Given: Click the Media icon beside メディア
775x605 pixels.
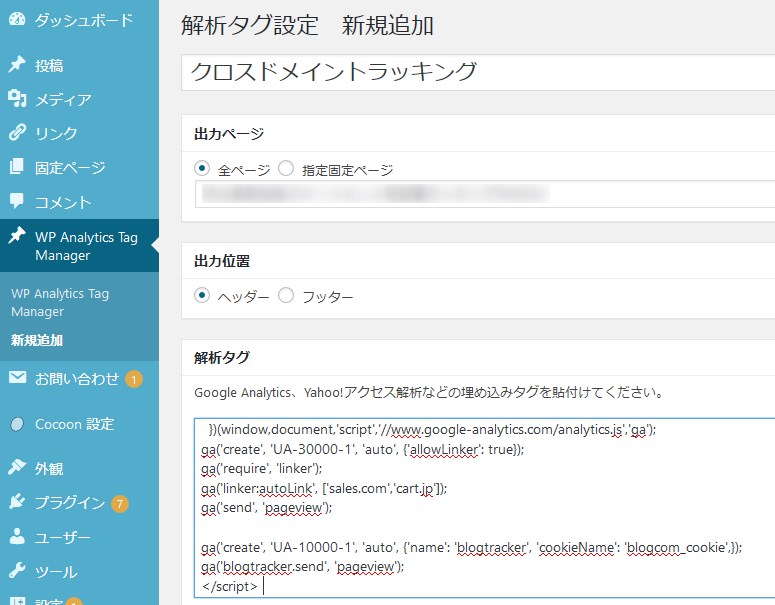Looking at the screenshot, I should [17, 99].
